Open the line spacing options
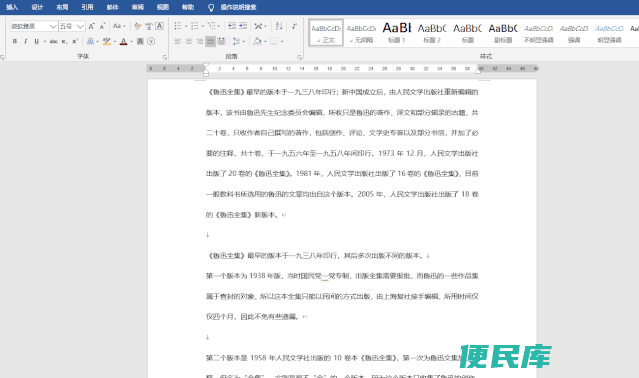 point(236,41)
